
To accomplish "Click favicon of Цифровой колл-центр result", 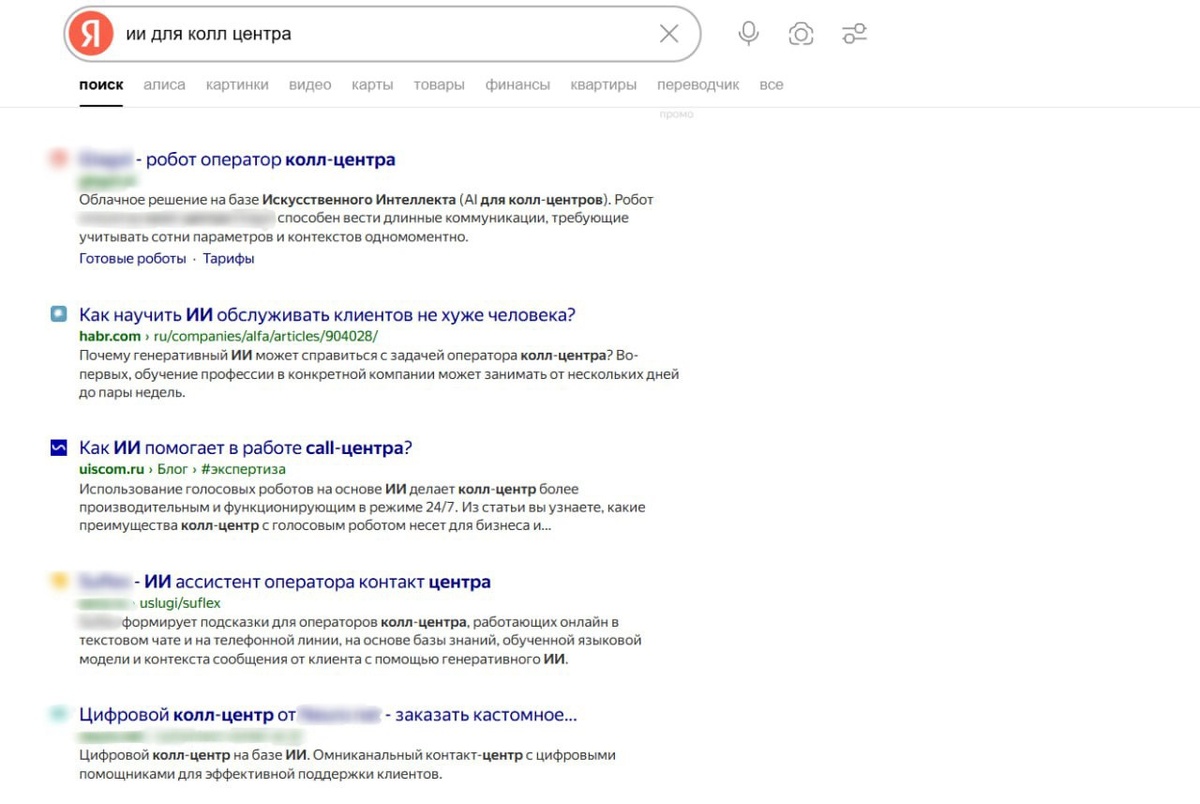I will pyautogui.click(x=59, y=715).
